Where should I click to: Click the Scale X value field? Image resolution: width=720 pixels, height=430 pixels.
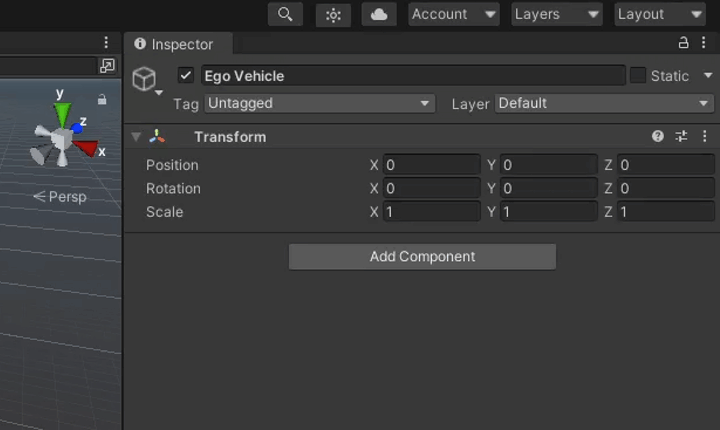pyautogui.click(x=432, y=212)
